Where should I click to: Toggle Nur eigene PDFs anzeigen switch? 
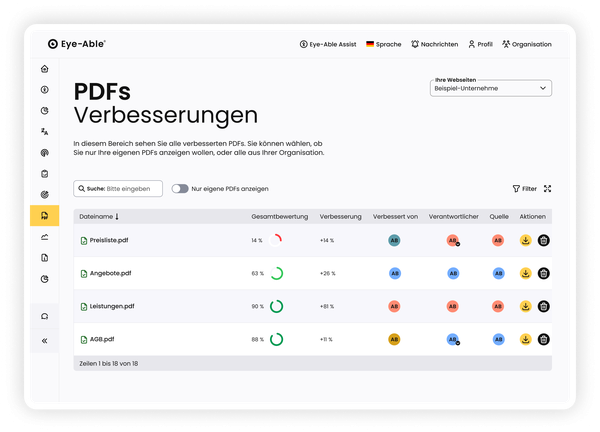pos(180,189)
